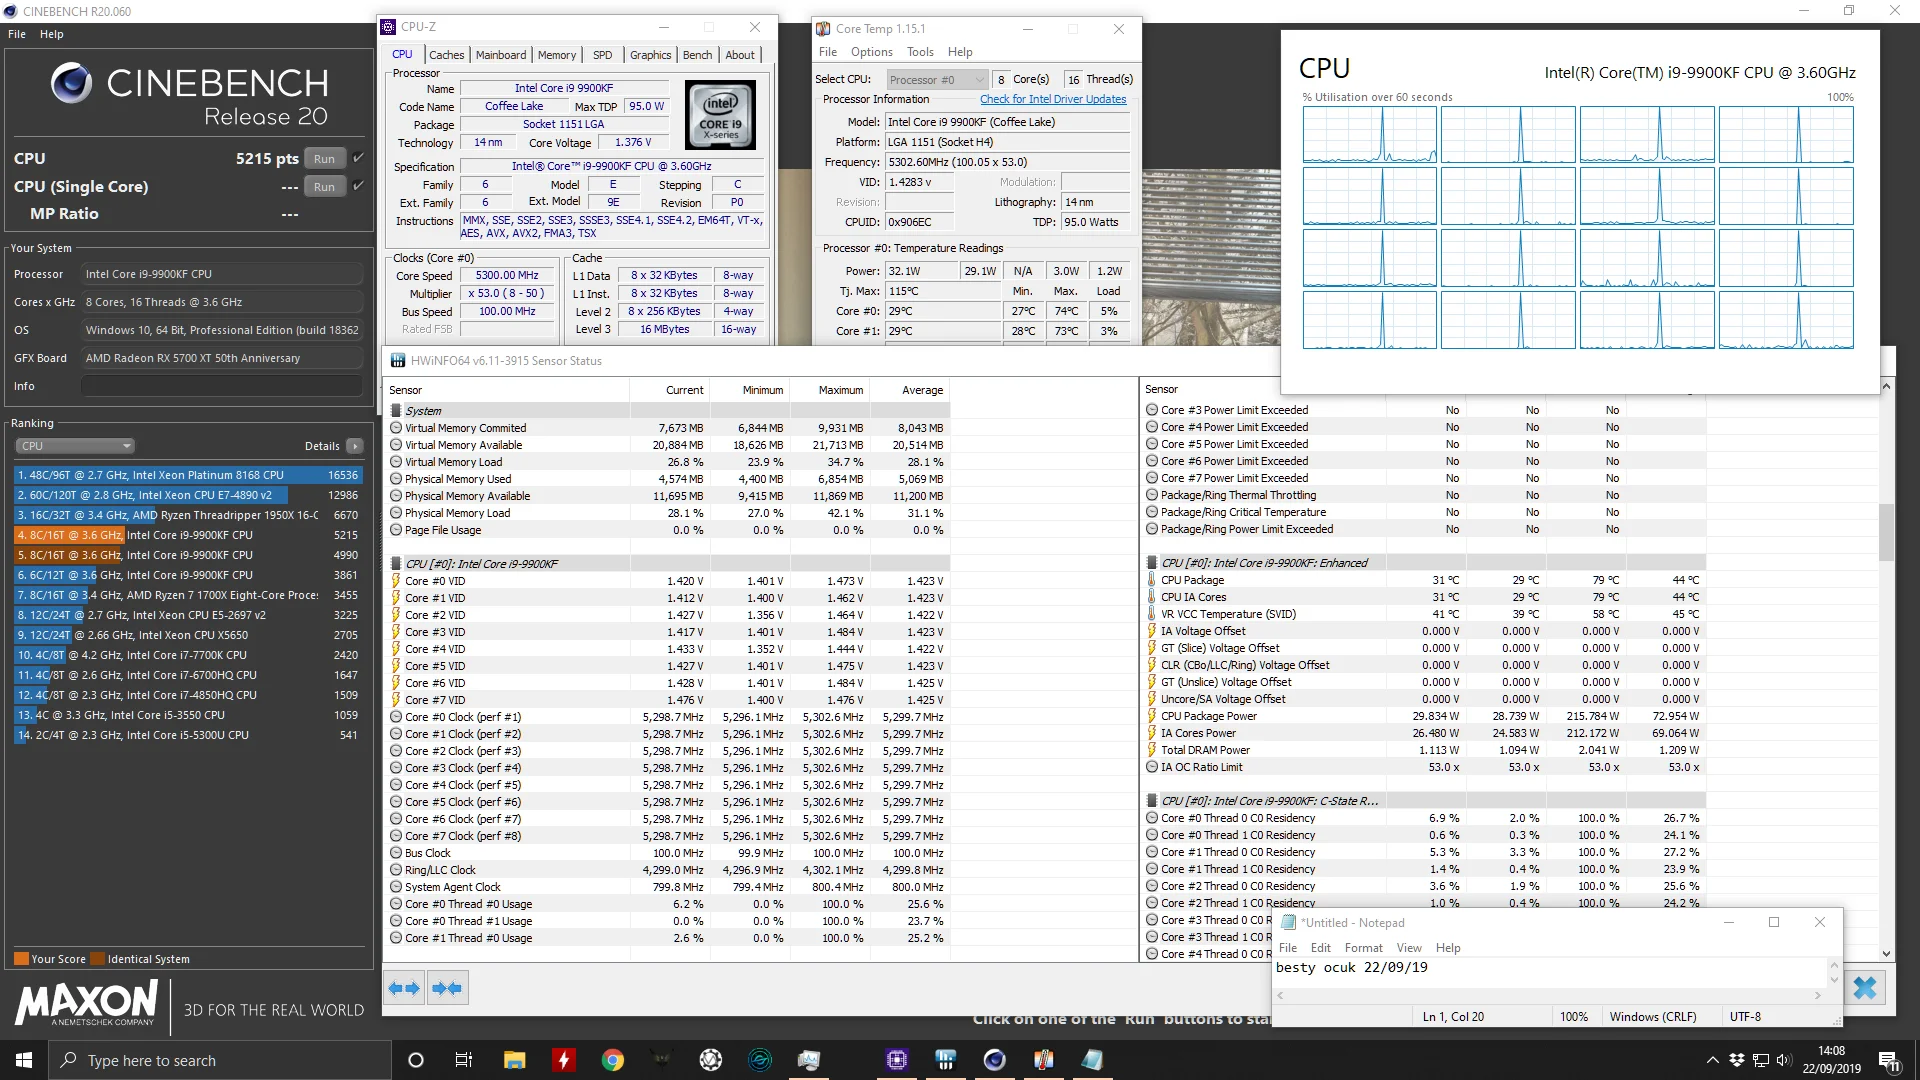Open the Ranking CPU dropdown in Cinebench
This screenshot has width=1920, height=1080.
pos(75,446)
